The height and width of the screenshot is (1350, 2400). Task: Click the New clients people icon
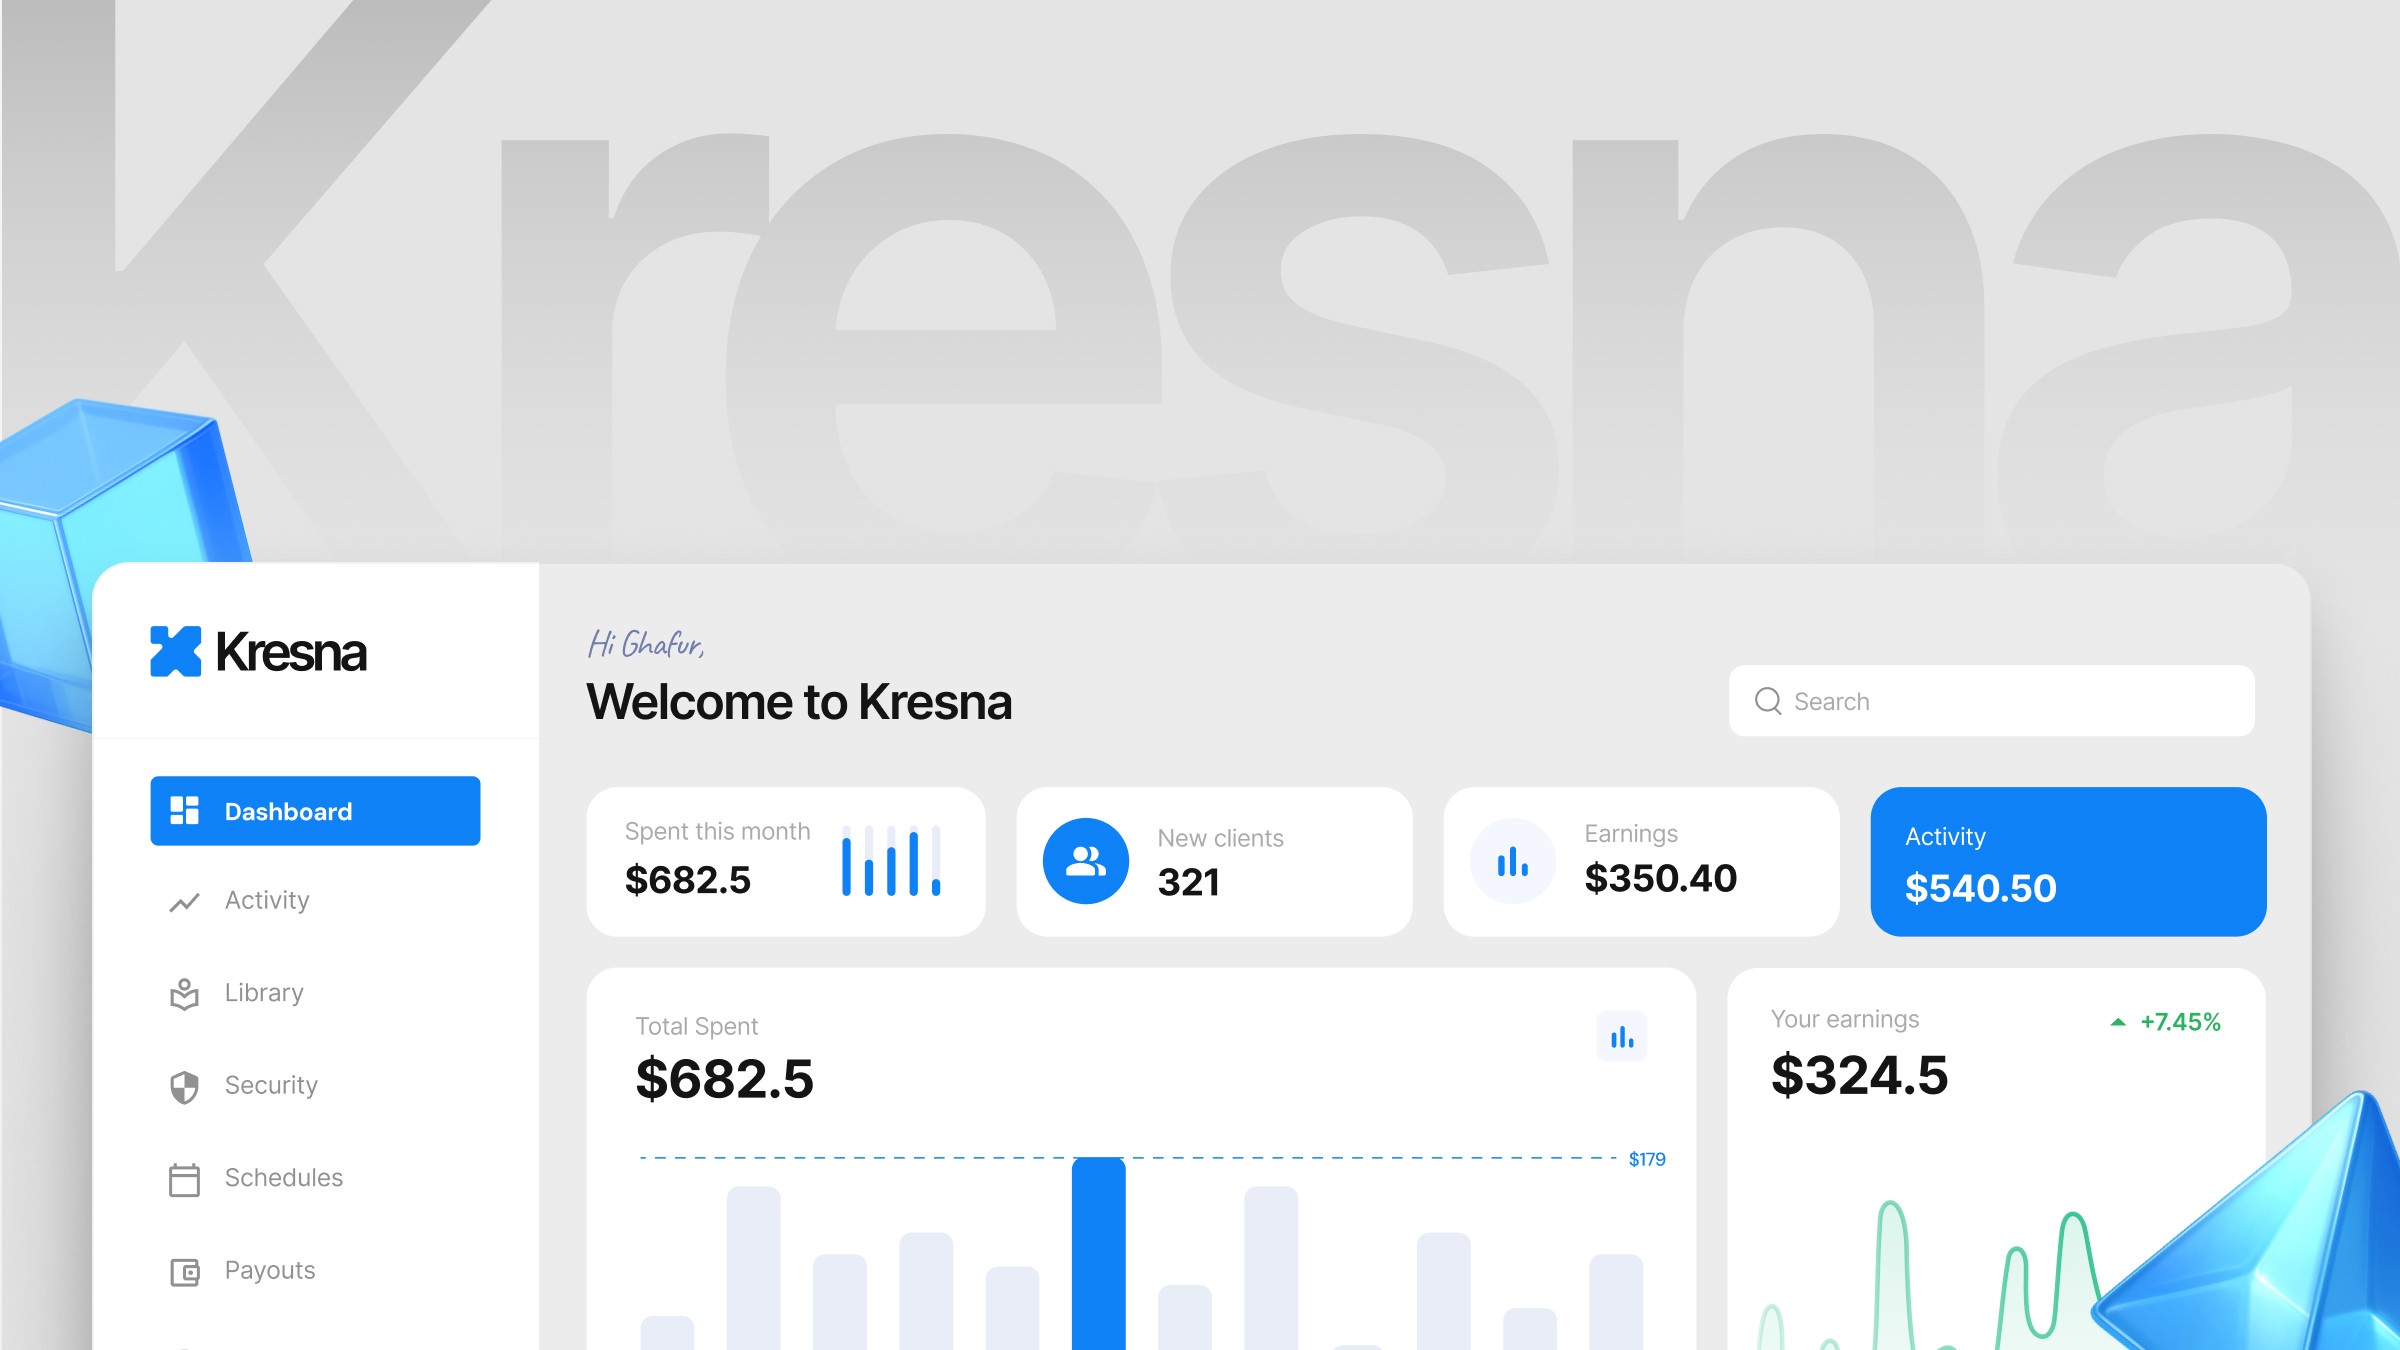coord(1086,861)
